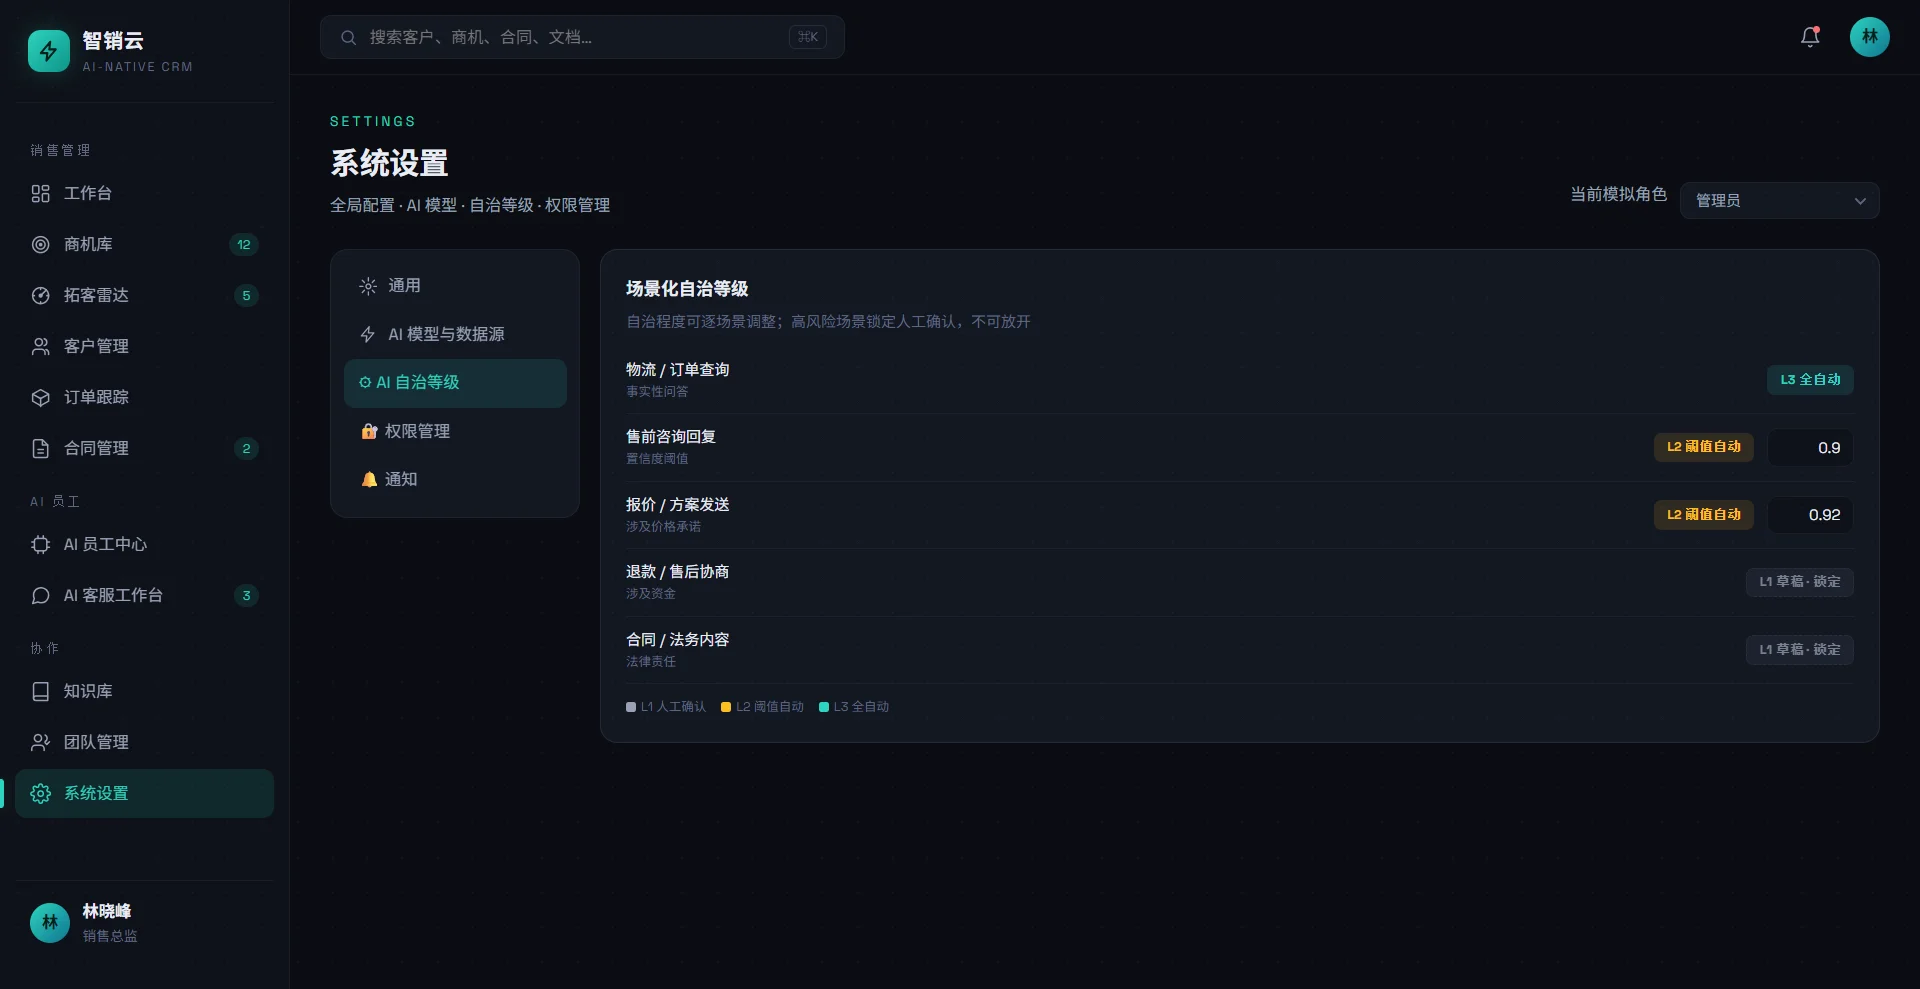
Task: Click the 通用 sun icon in settings menu
Action: pos(368,286)
